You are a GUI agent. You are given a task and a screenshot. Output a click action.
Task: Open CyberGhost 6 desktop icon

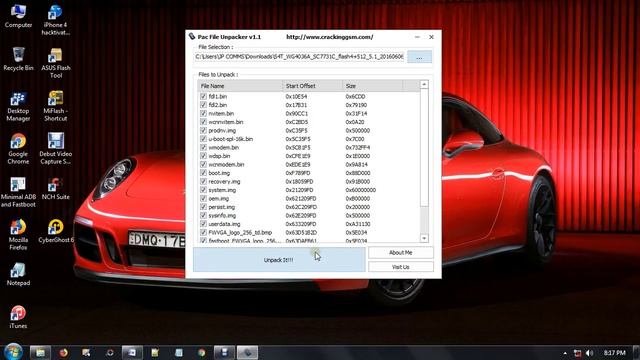click(56, 231)
